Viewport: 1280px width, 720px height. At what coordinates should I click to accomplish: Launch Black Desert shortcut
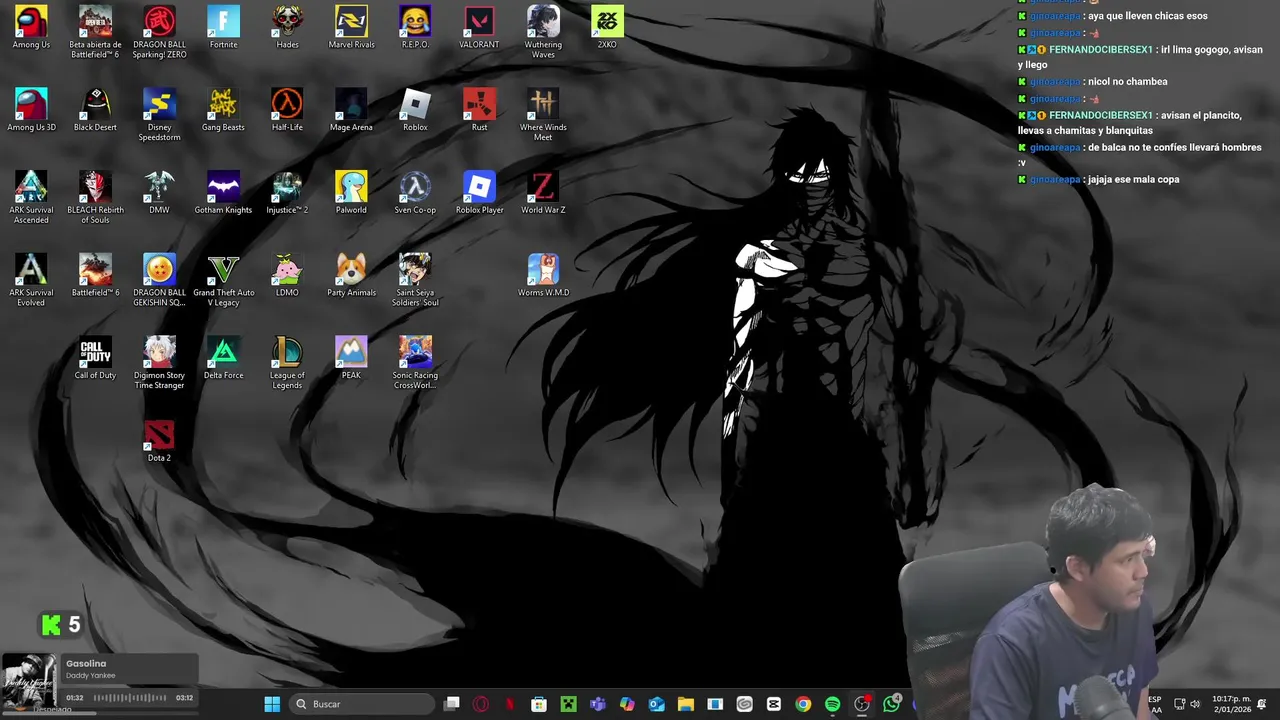pyautogui.click(x=95, y=110)
